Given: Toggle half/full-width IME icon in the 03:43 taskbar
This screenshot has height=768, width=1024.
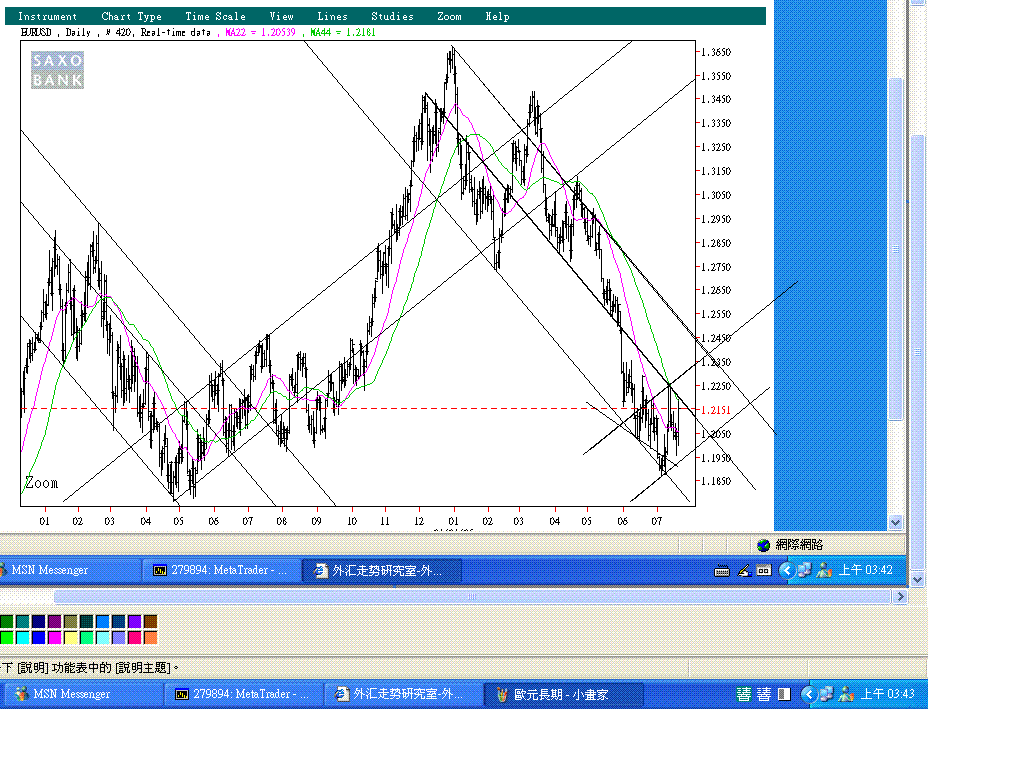Looking at the screenshot, I should [784, 694].
